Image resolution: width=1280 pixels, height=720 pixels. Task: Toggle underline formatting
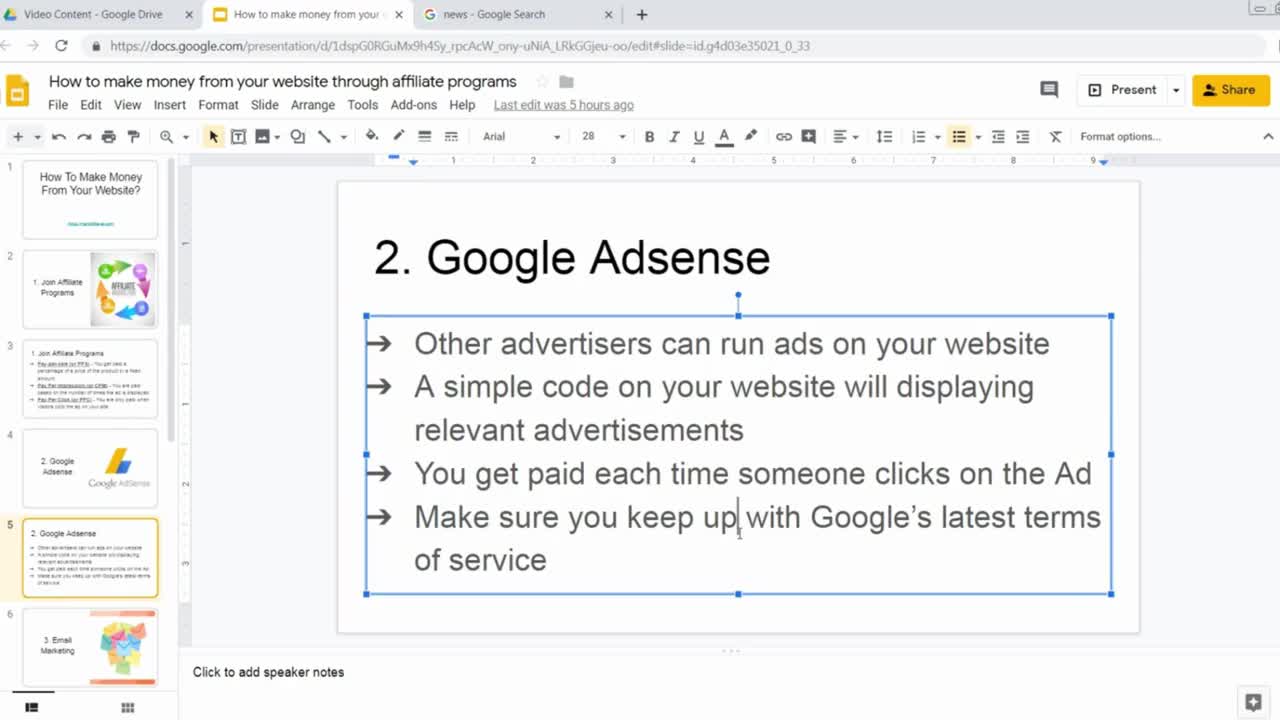[699, 137]
